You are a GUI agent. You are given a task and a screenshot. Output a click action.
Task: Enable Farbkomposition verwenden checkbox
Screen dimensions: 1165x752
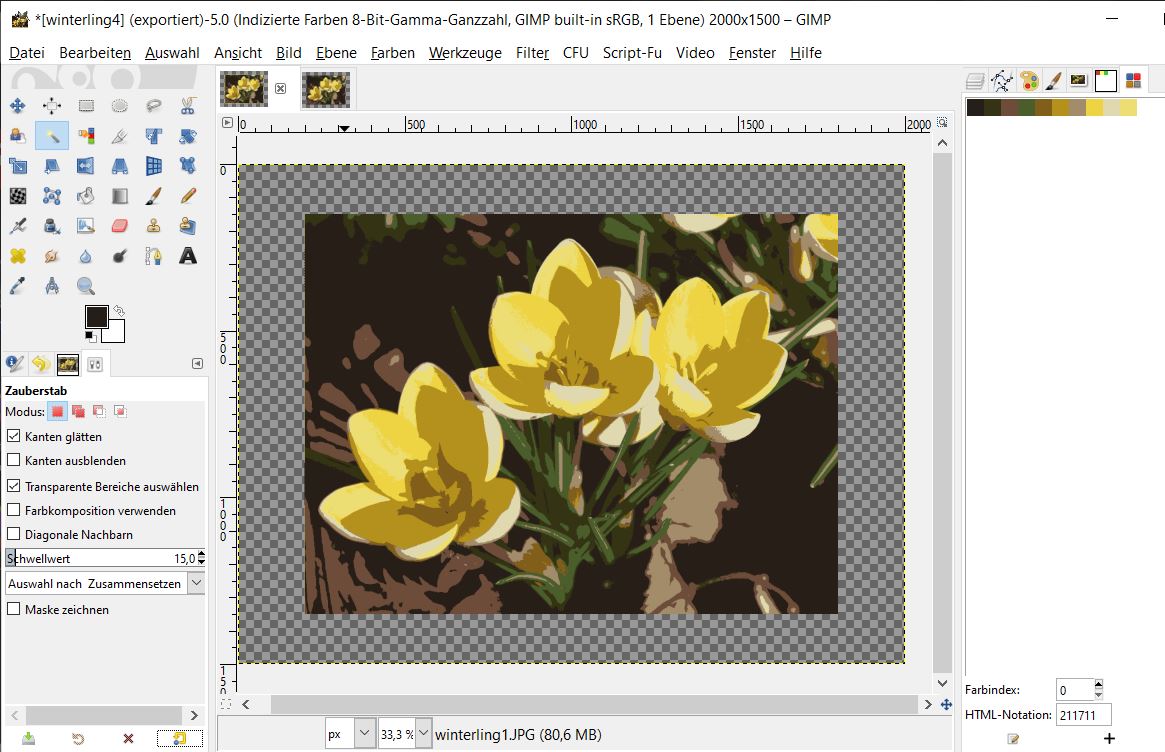(13, 510)
